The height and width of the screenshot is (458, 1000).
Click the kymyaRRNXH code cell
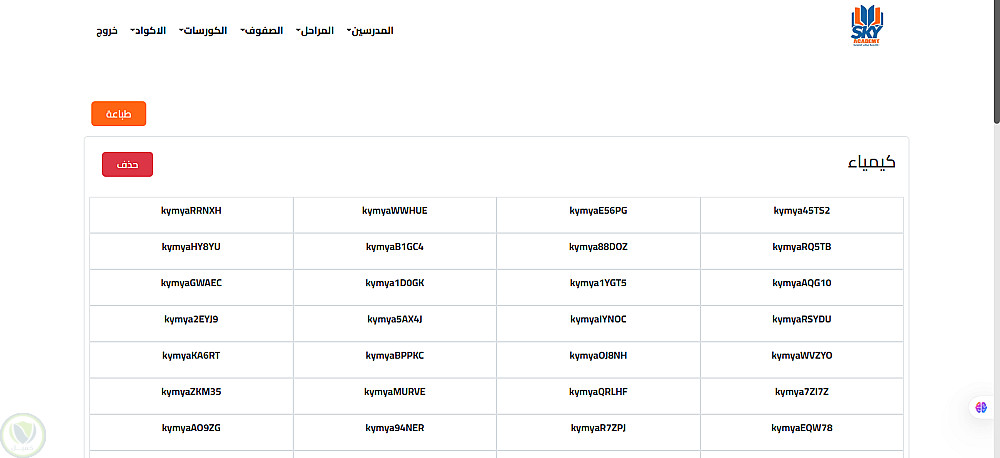click(x=191, y=211)
